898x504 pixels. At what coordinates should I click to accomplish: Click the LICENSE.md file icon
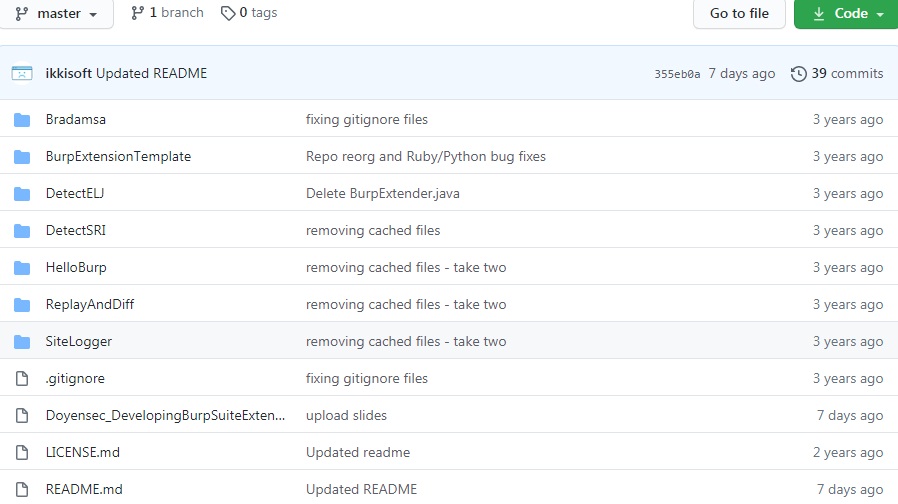coord(22,452)
